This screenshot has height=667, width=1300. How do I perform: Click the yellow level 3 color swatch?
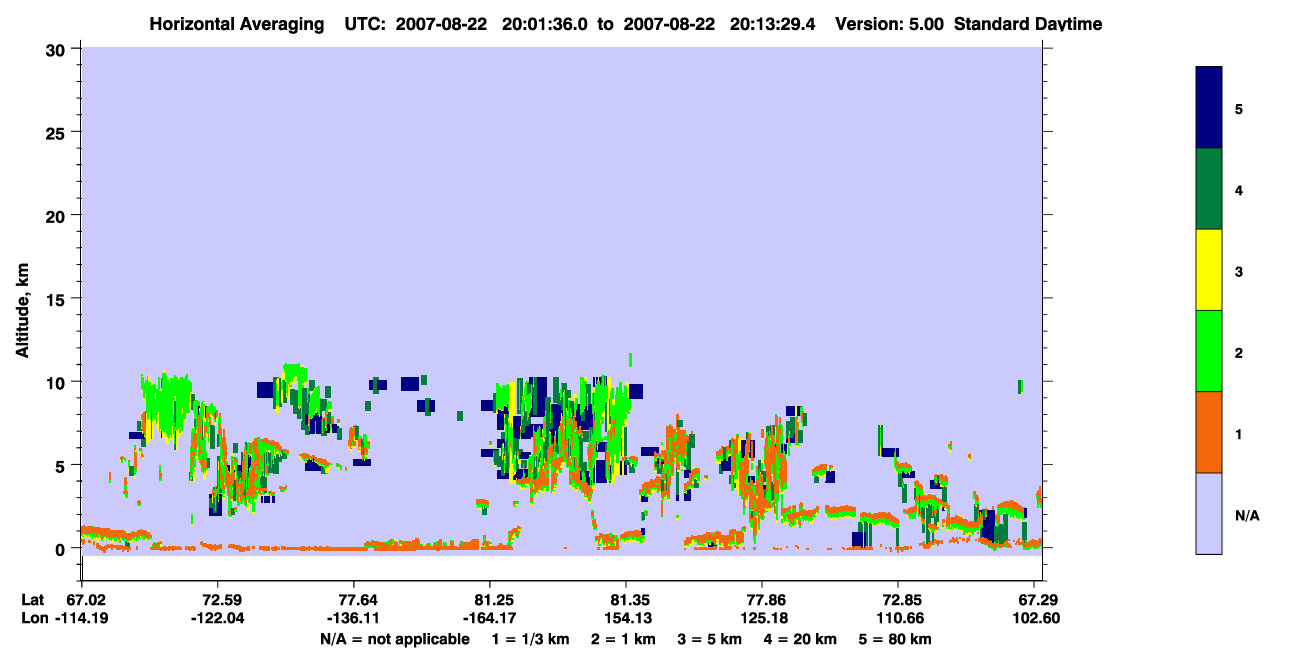click(x=1209, y=270)
